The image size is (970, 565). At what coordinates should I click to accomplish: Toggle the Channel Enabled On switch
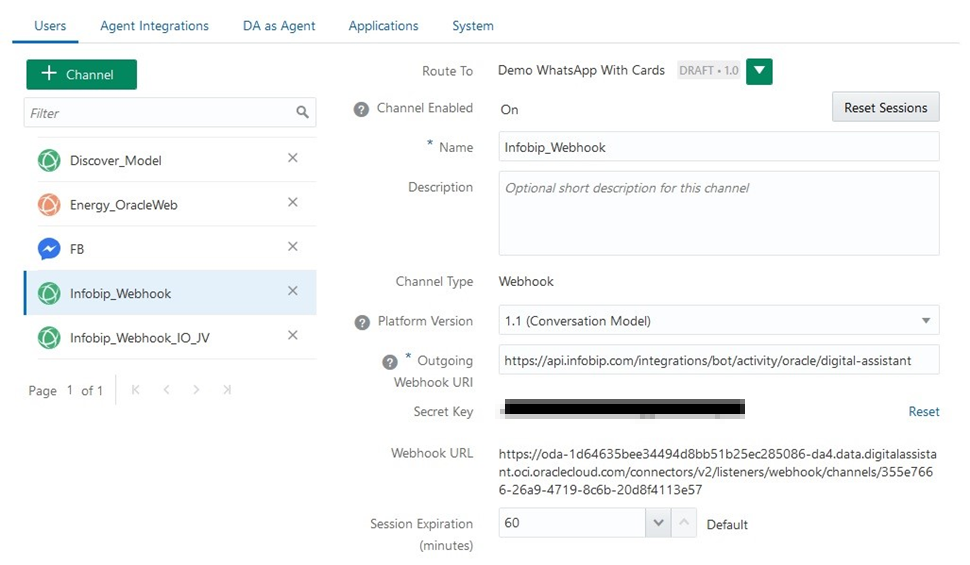[509, 110]
